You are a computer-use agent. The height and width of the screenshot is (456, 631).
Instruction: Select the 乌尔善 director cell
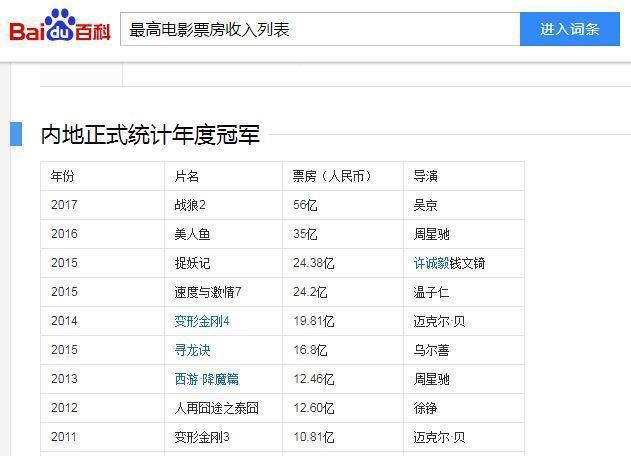point(464,350)
